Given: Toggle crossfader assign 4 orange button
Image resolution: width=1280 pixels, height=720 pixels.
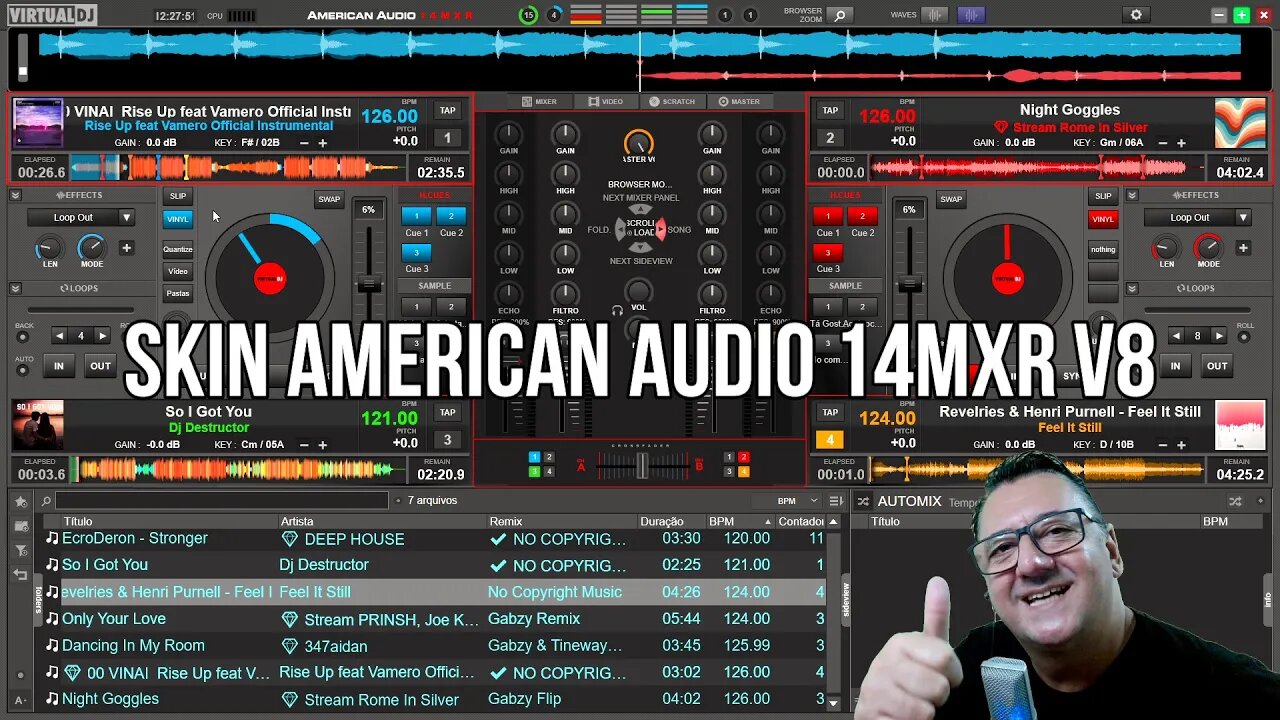Looking at the screenshot, I should click(743, 471).
